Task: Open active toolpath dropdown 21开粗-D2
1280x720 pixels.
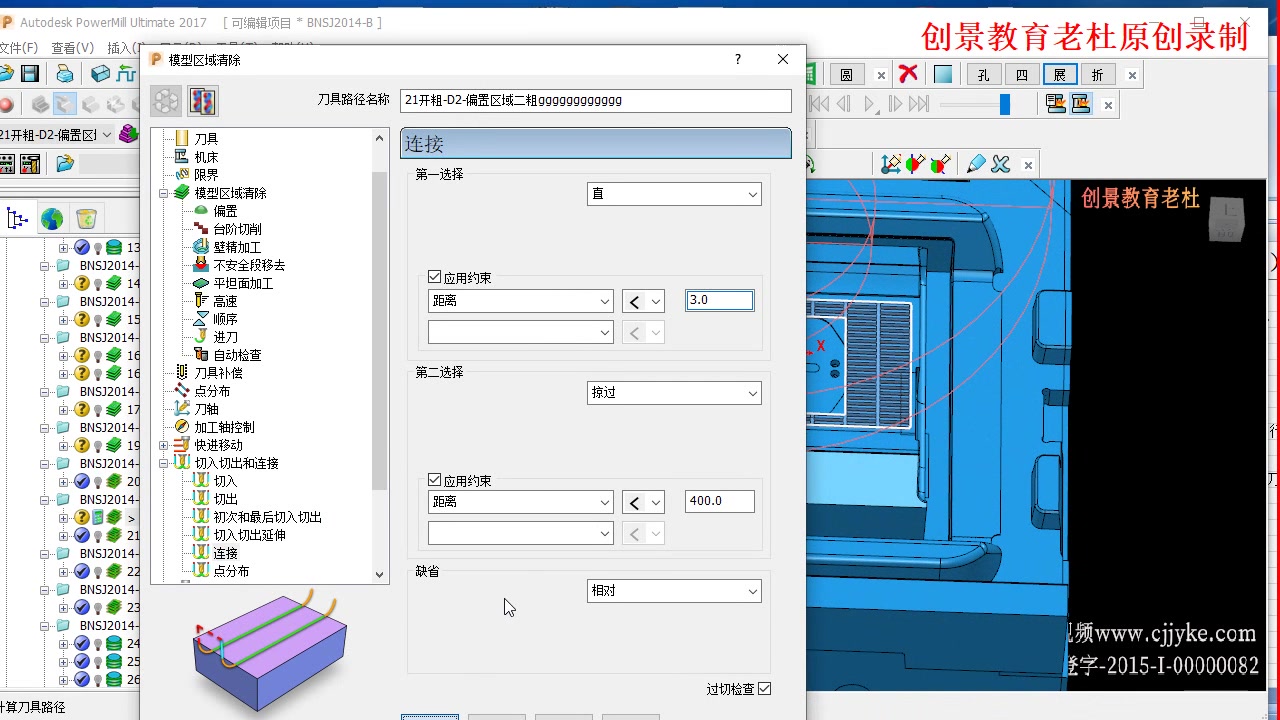Action: click(56, 135)
